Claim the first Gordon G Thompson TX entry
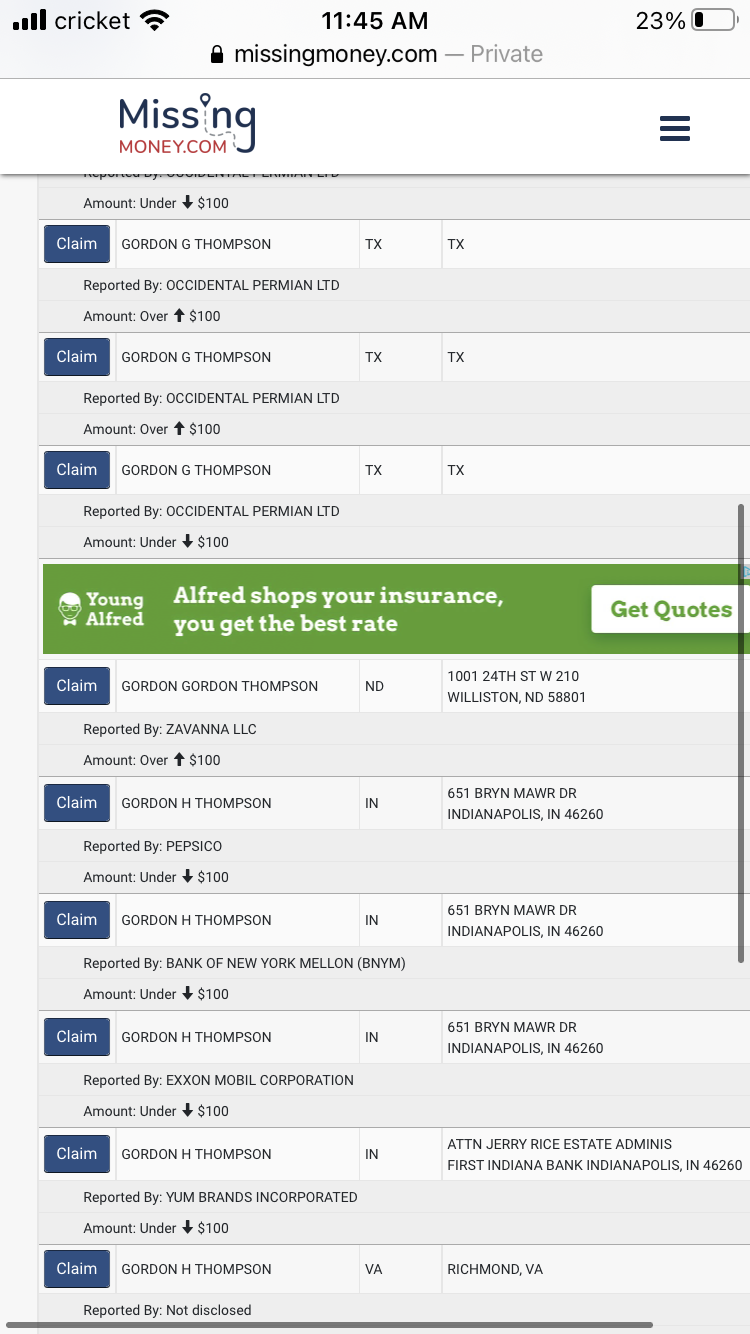Image resolution: width=750 pixels, height=1334 pixels. tap(77, 244)
